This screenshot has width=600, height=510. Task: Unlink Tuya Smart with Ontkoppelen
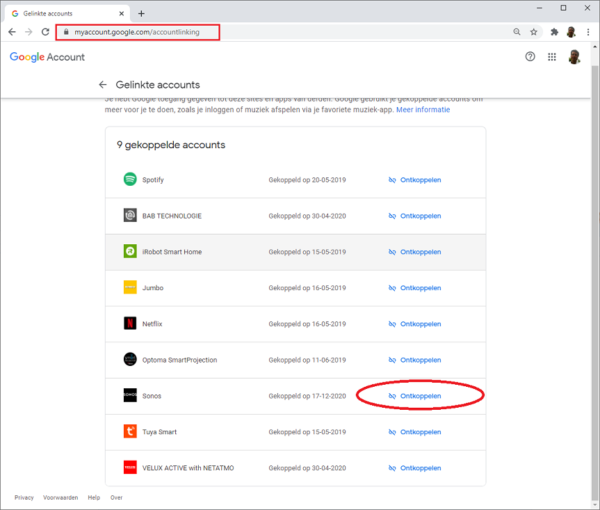[x=415, y=432]
